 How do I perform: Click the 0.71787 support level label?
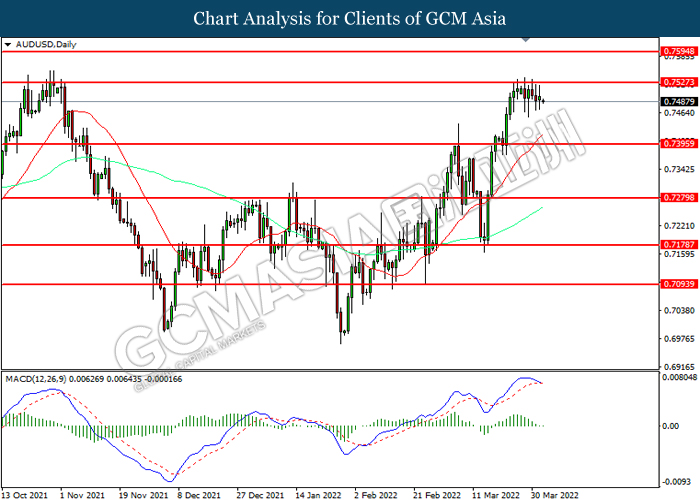[679, 245]
